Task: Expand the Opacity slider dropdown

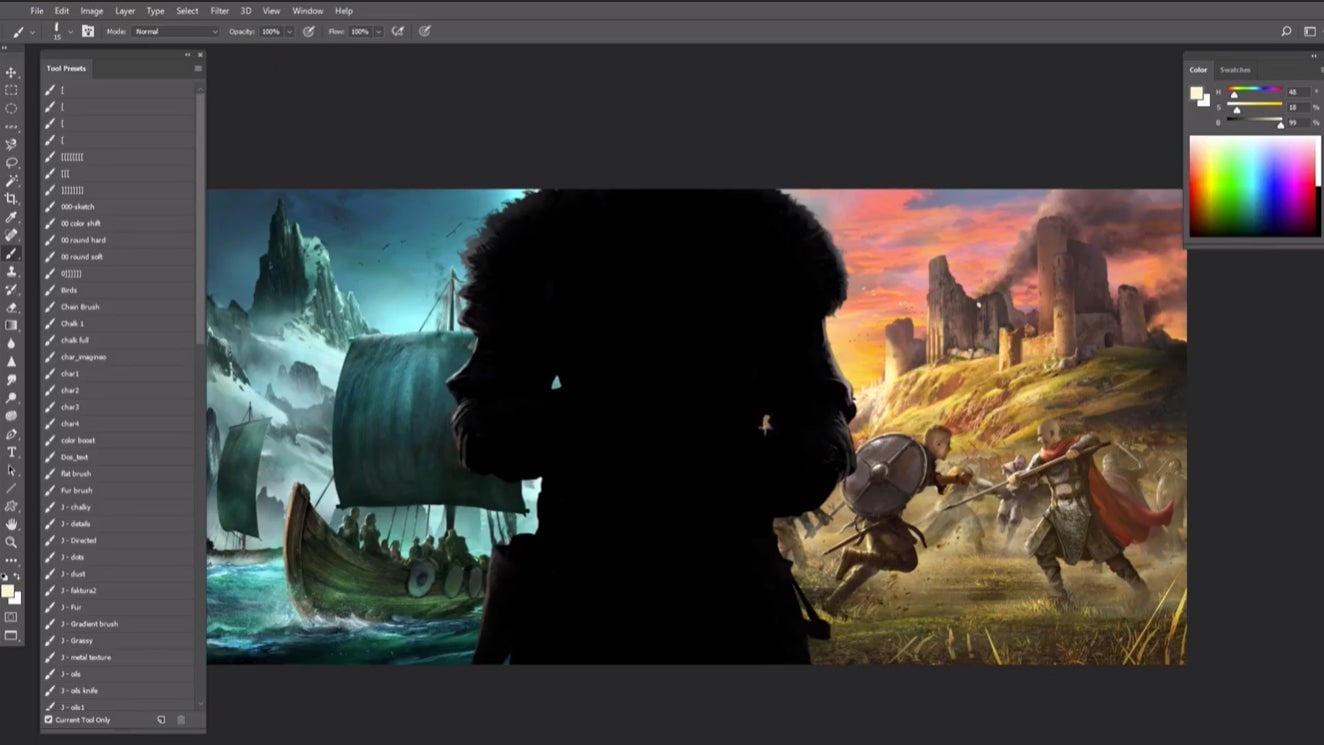Action: (x=290, y=31)
